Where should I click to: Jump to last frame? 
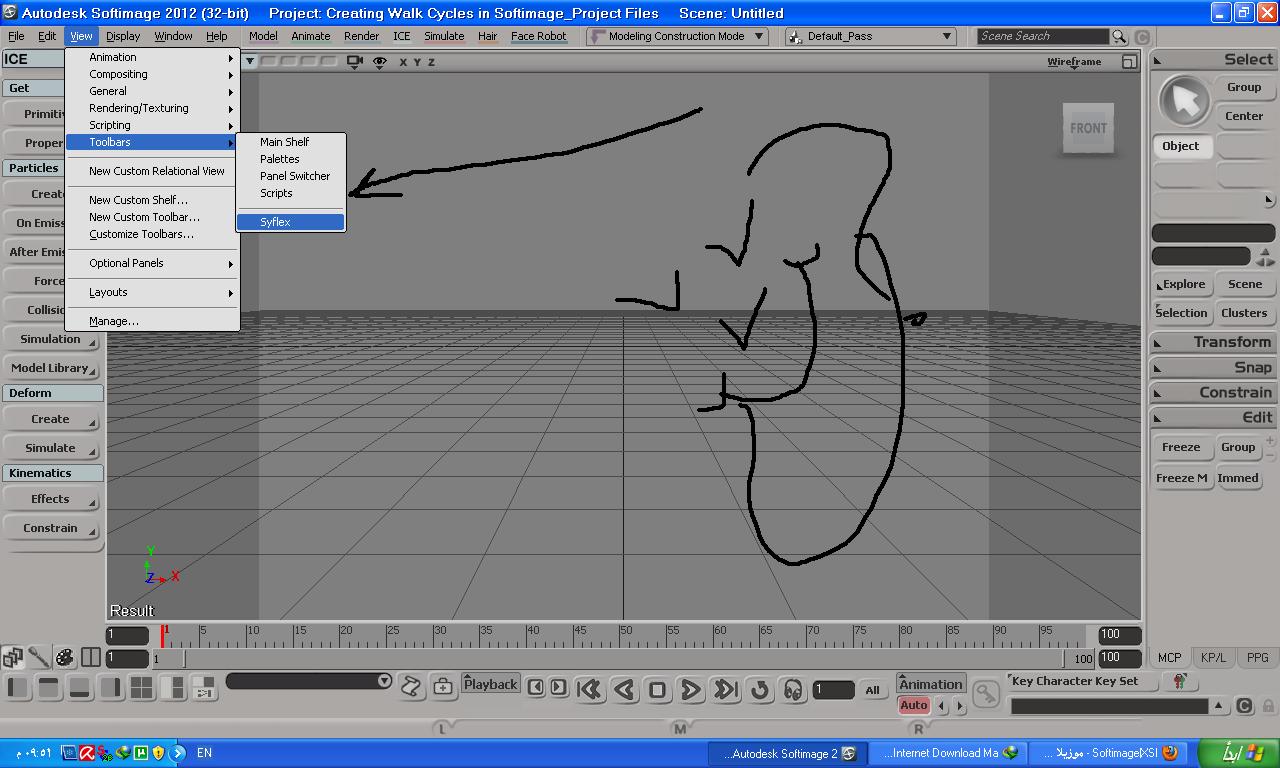(725, 689)
